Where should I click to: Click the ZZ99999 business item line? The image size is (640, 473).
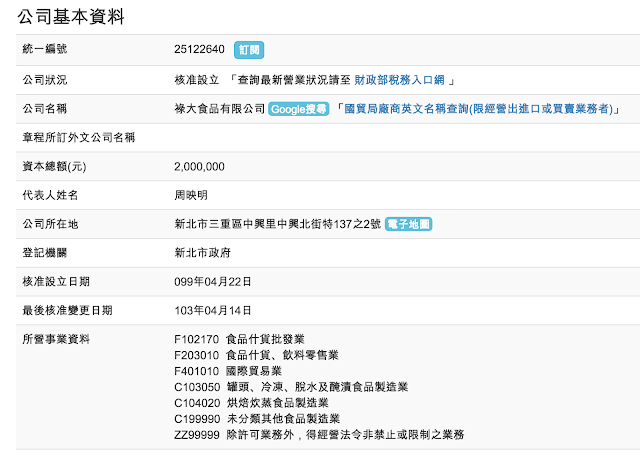pos(318,435)
